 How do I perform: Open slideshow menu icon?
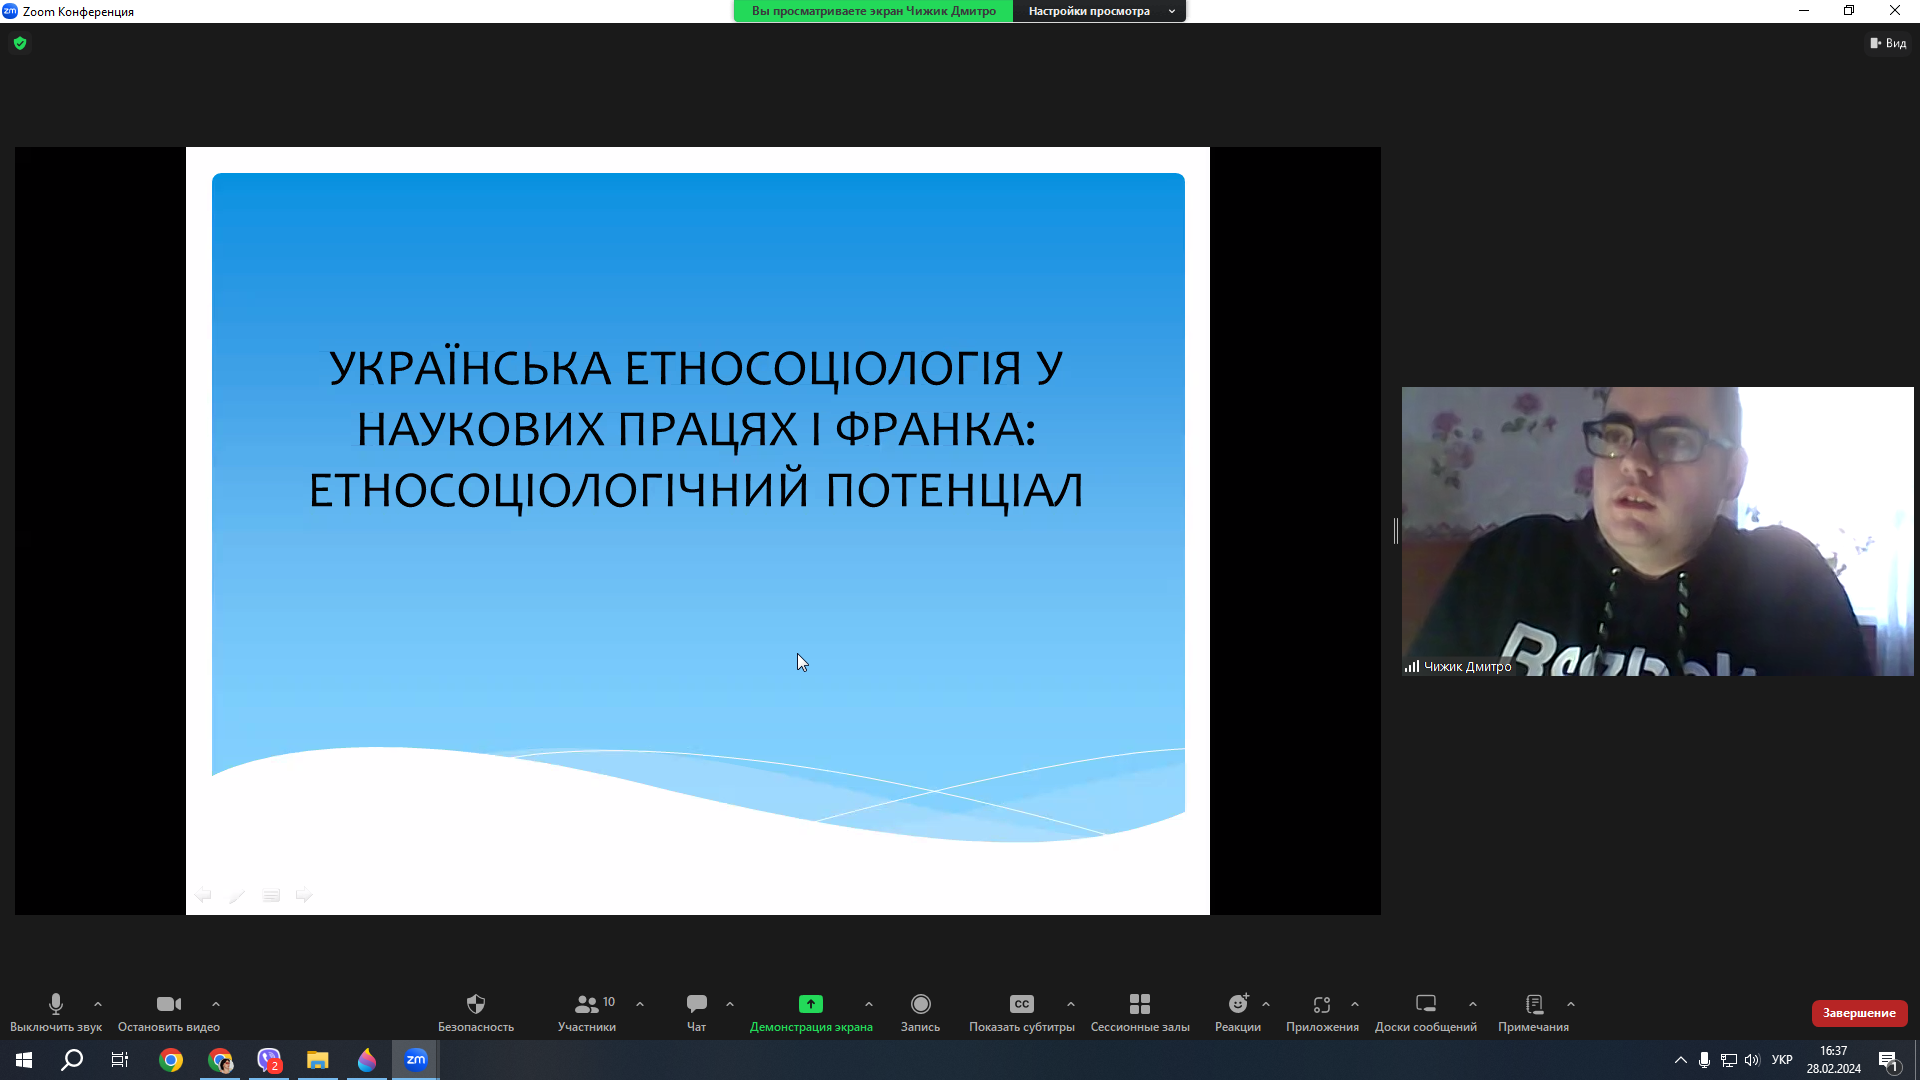pos(271,895)
